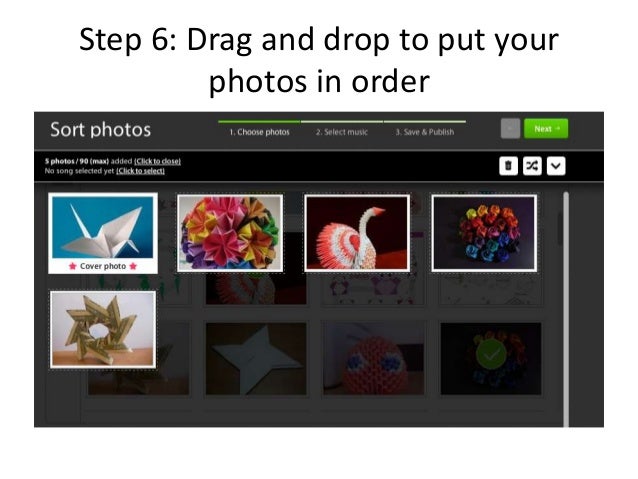Select the rainbow roses photo thumbnail
This screenshot has height=479, width=638.
tap(484, 233)
